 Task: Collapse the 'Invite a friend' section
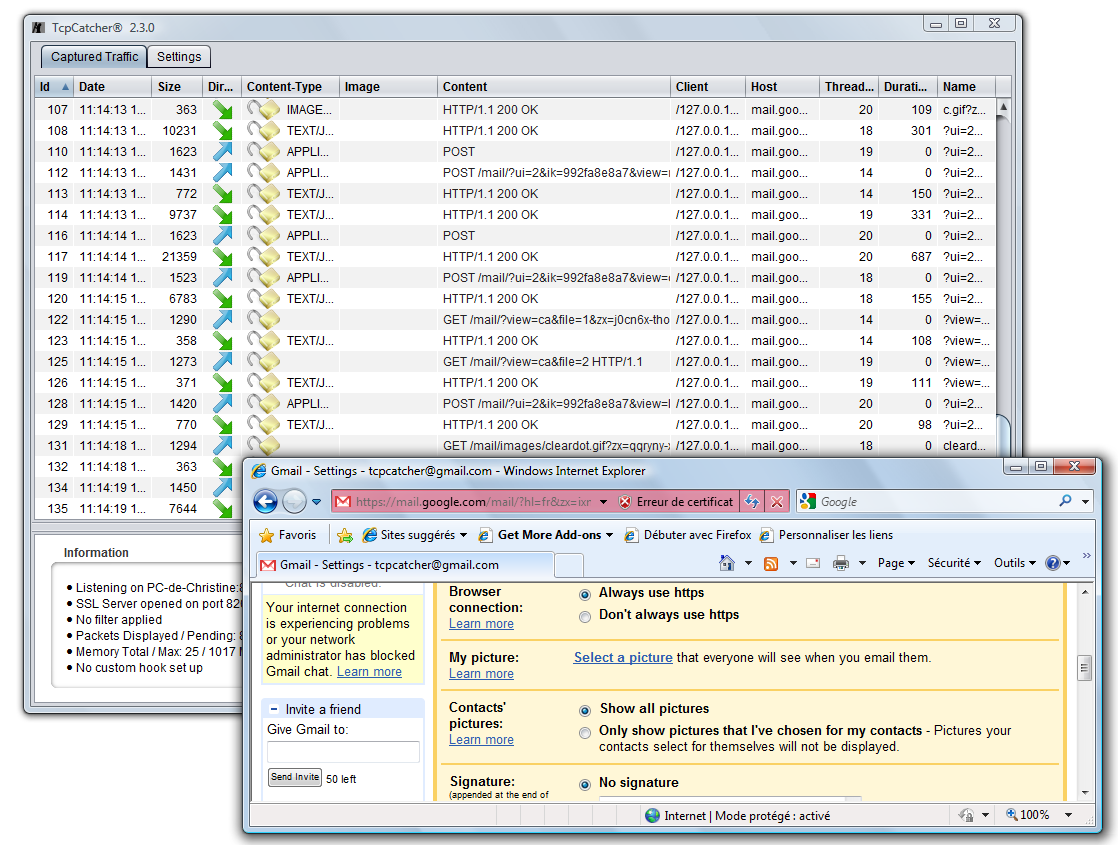[274, 710]
